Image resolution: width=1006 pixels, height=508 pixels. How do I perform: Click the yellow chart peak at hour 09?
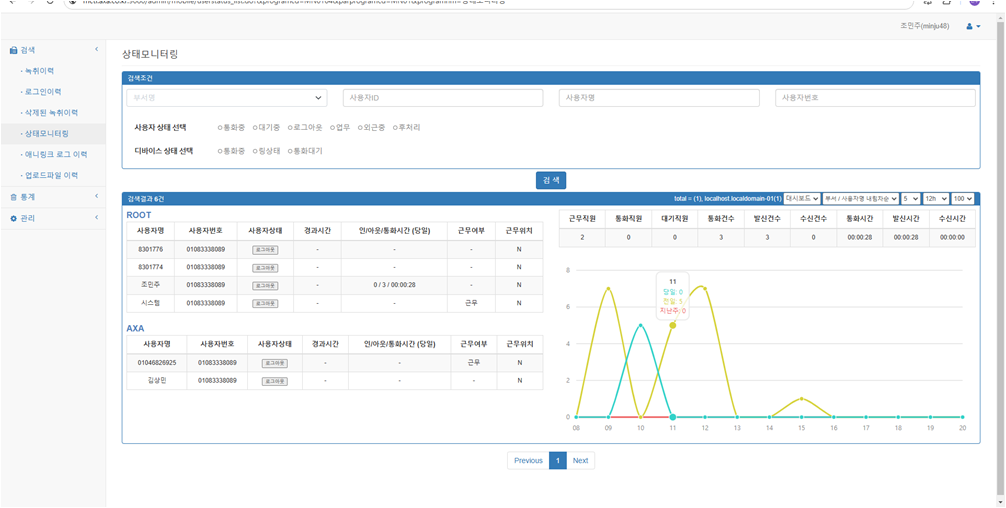click(x=608, y=289)
